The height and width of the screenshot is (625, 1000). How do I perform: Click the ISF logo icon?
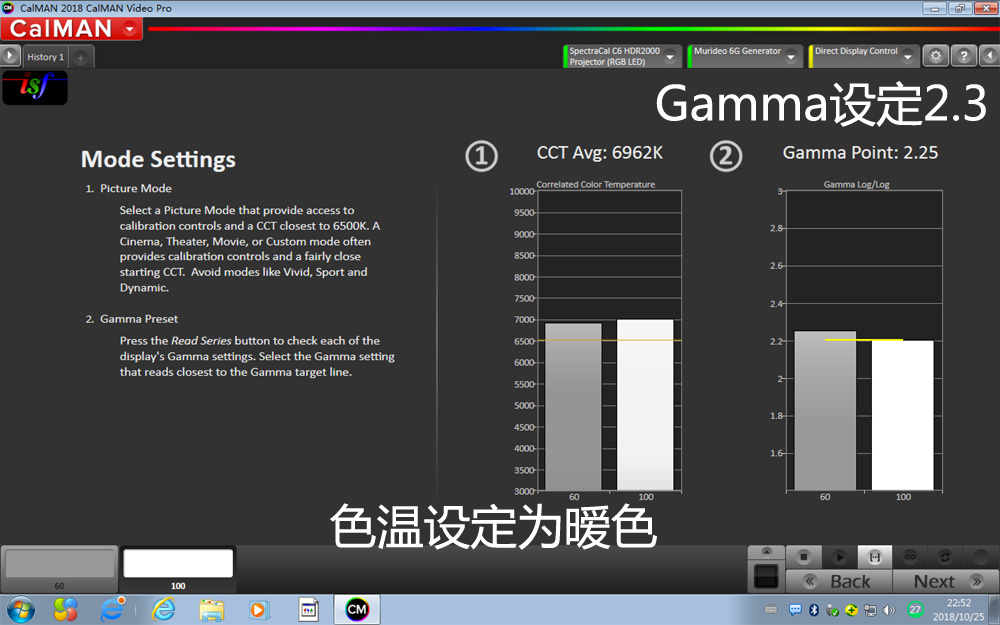[35, 89]
